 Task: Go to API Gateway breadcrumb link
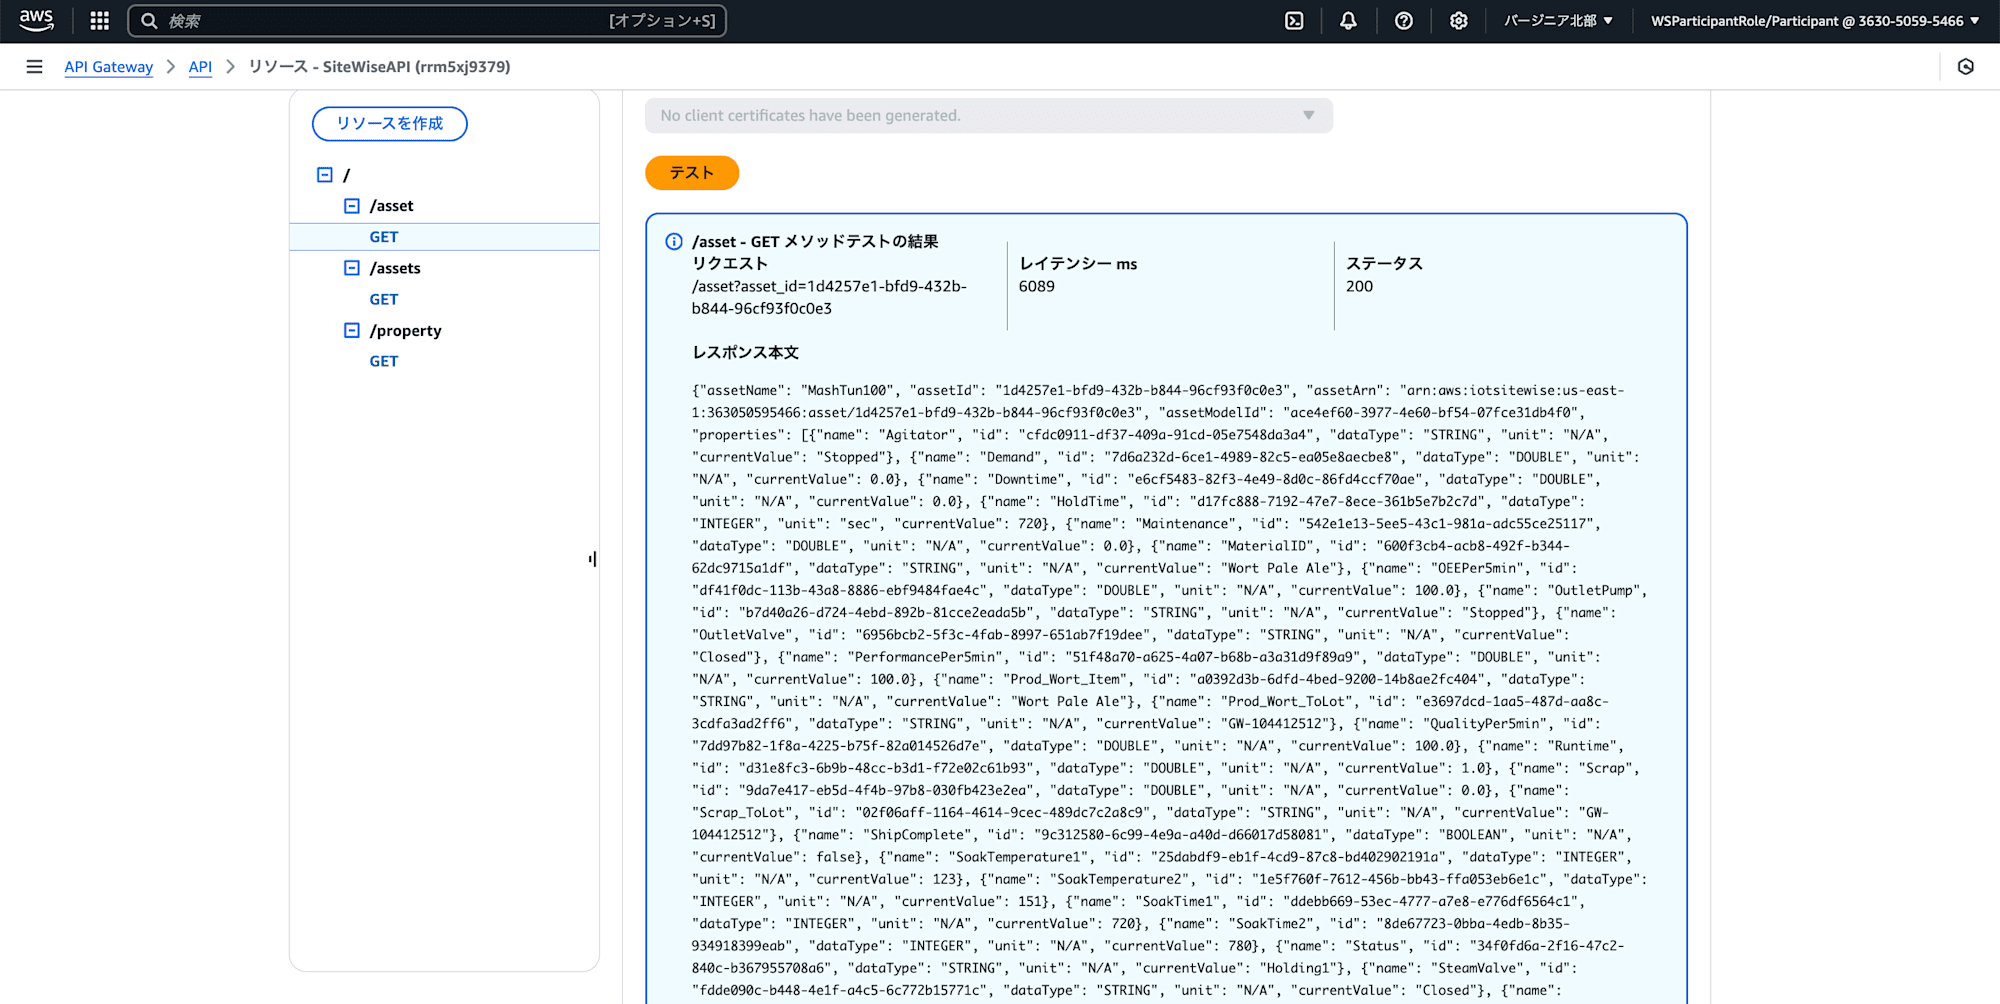tap(109, 67)
